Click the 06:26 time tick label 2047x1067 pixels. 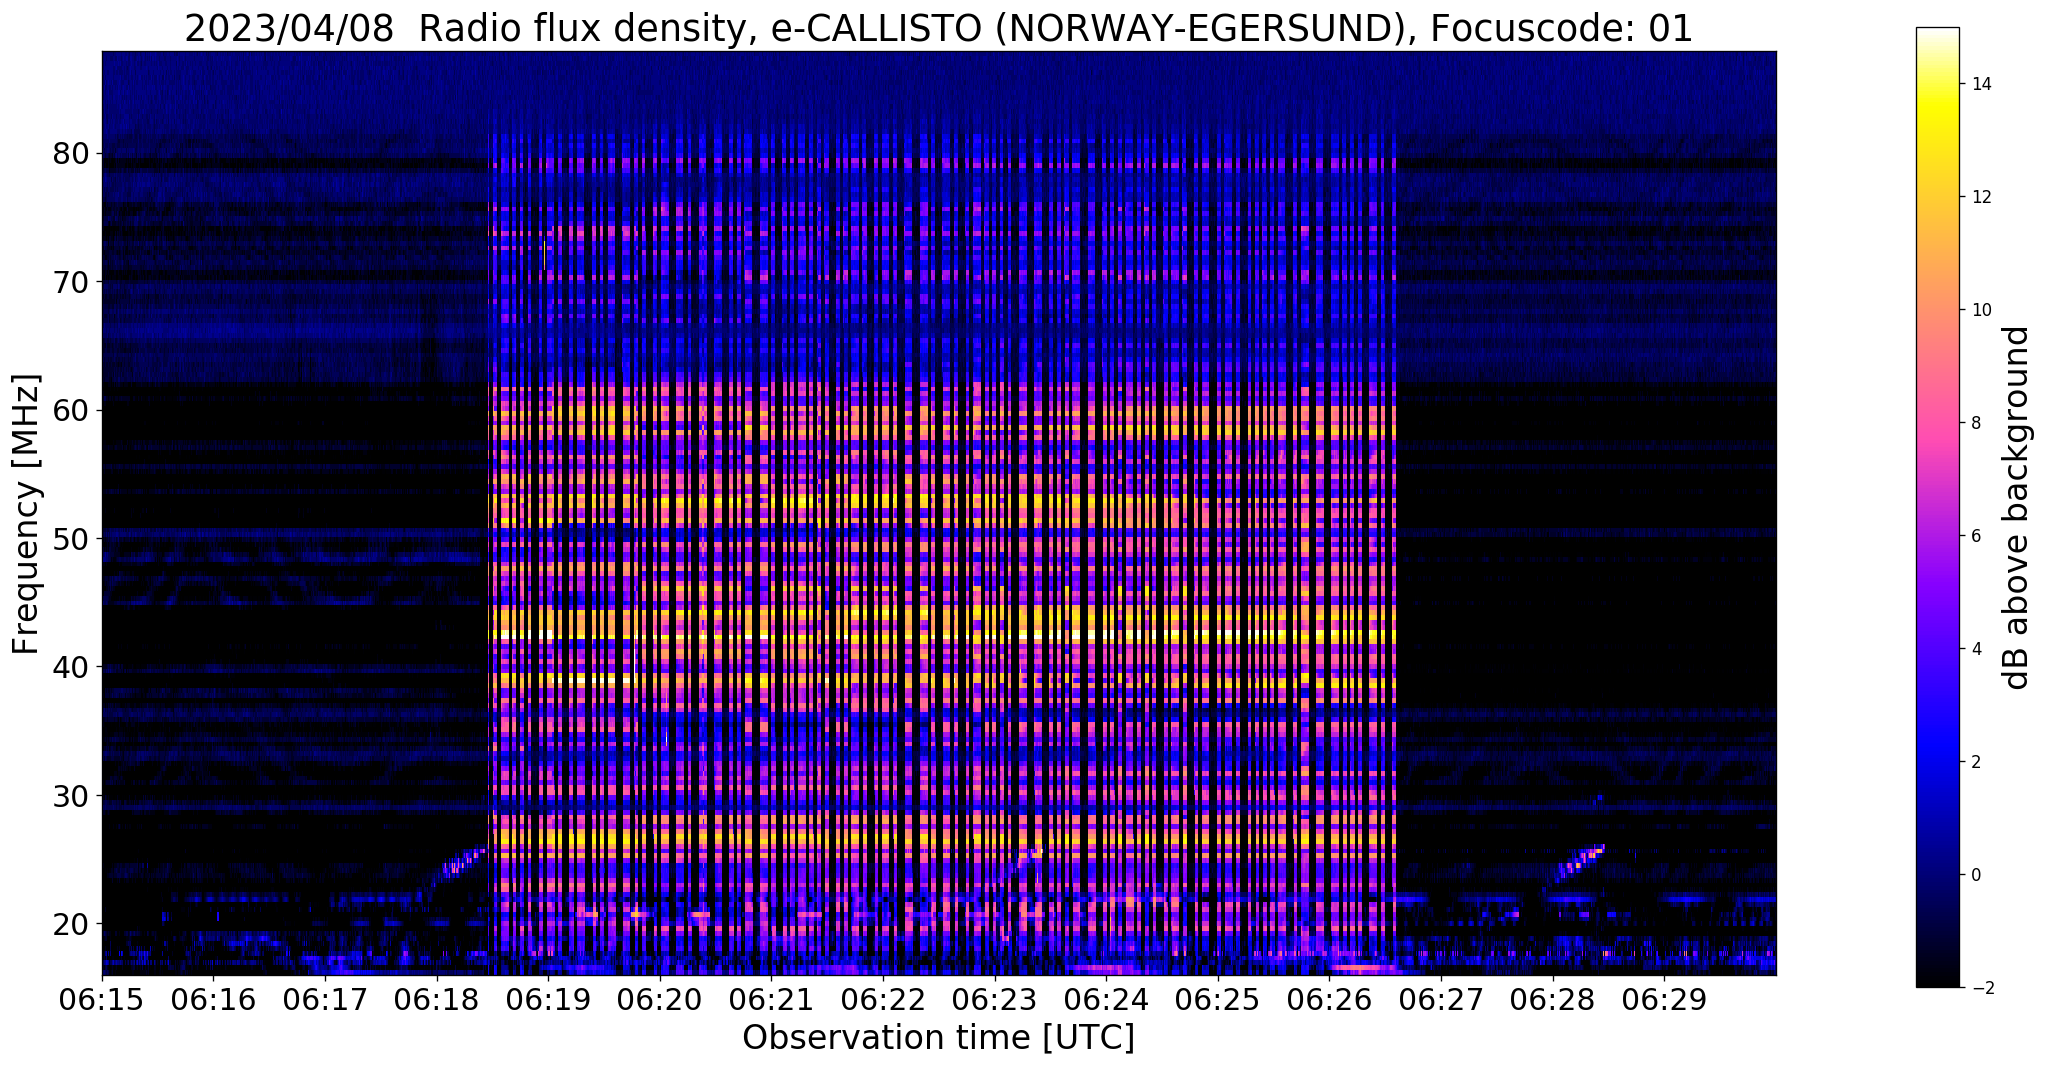[1329, 999]
